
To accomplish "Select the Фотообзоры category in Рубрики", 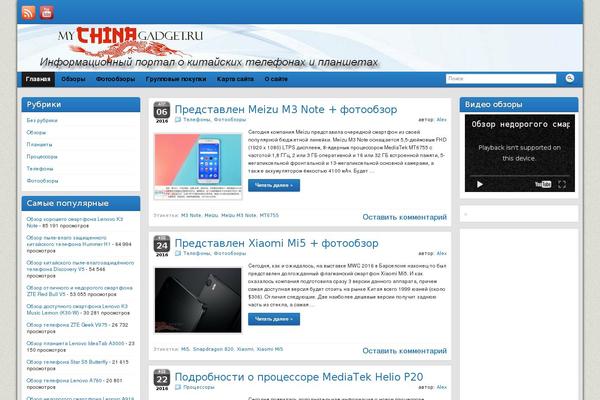I will (x=42, y=181).
